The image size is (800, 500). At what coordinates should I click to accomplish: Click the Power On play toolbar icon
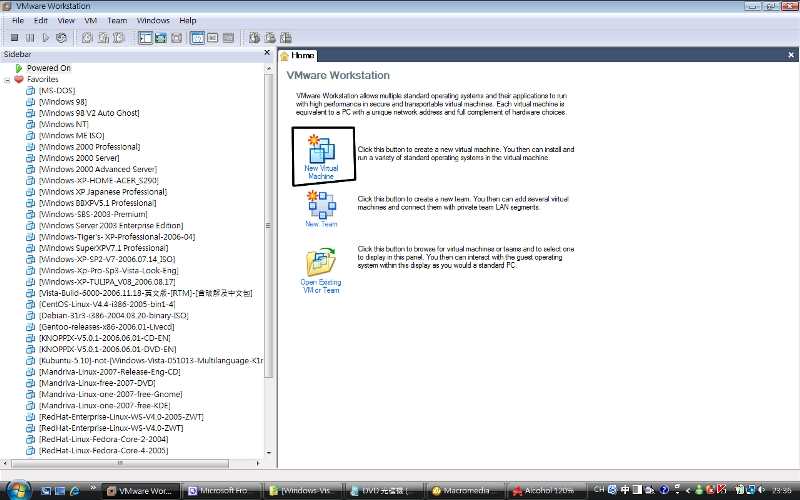pos(46,38)
